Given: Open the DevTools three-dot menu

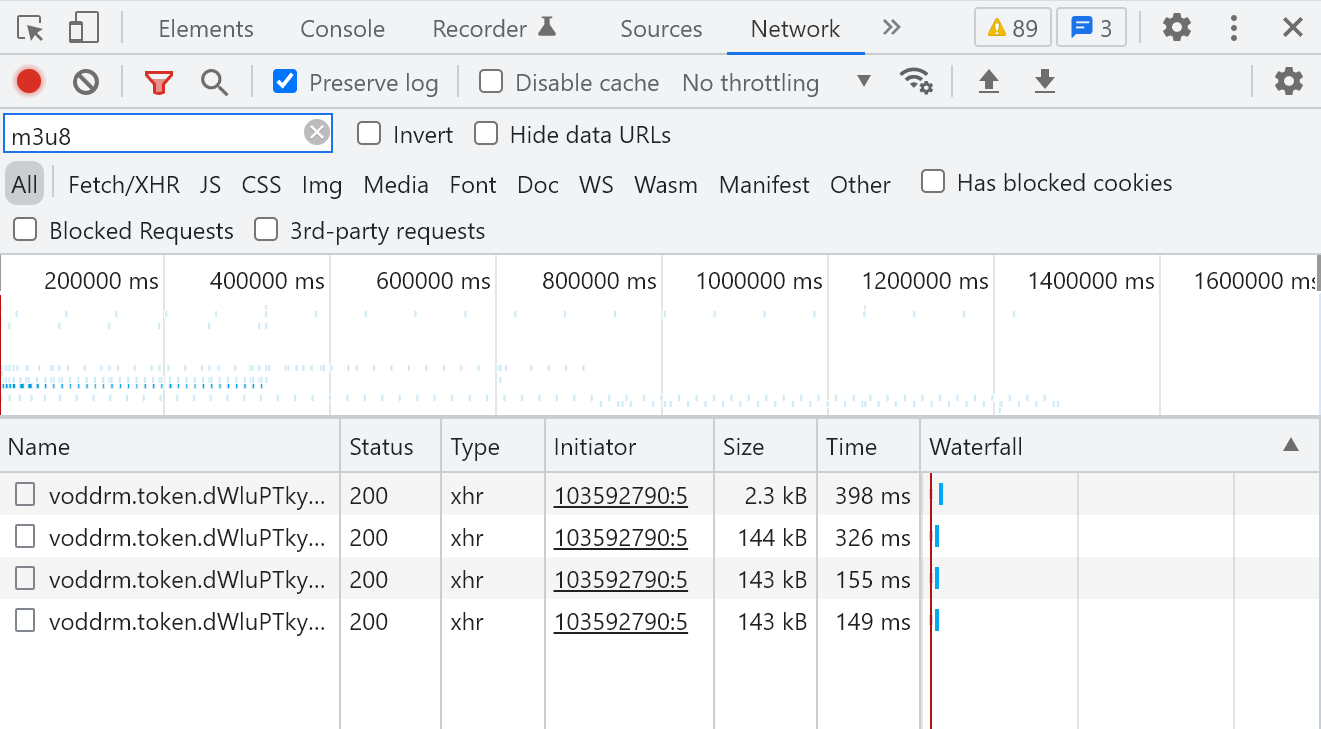Looking at the screenshot, I should coord(1234,28).
